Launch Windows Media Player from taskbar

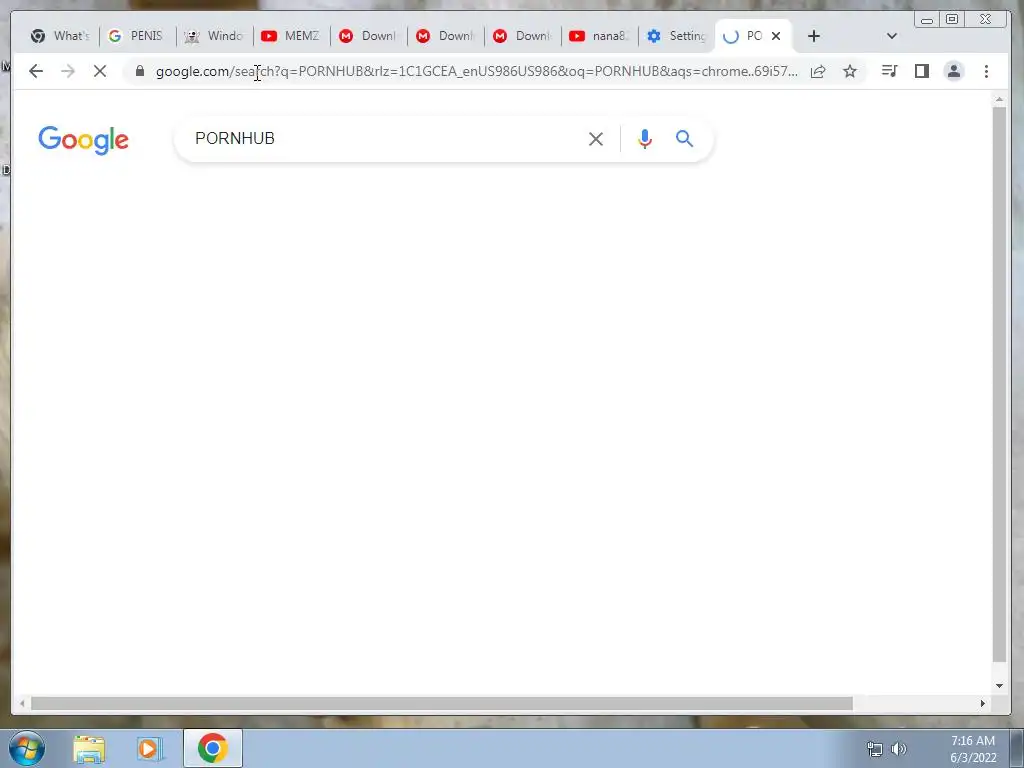click(x=150, y=749)
